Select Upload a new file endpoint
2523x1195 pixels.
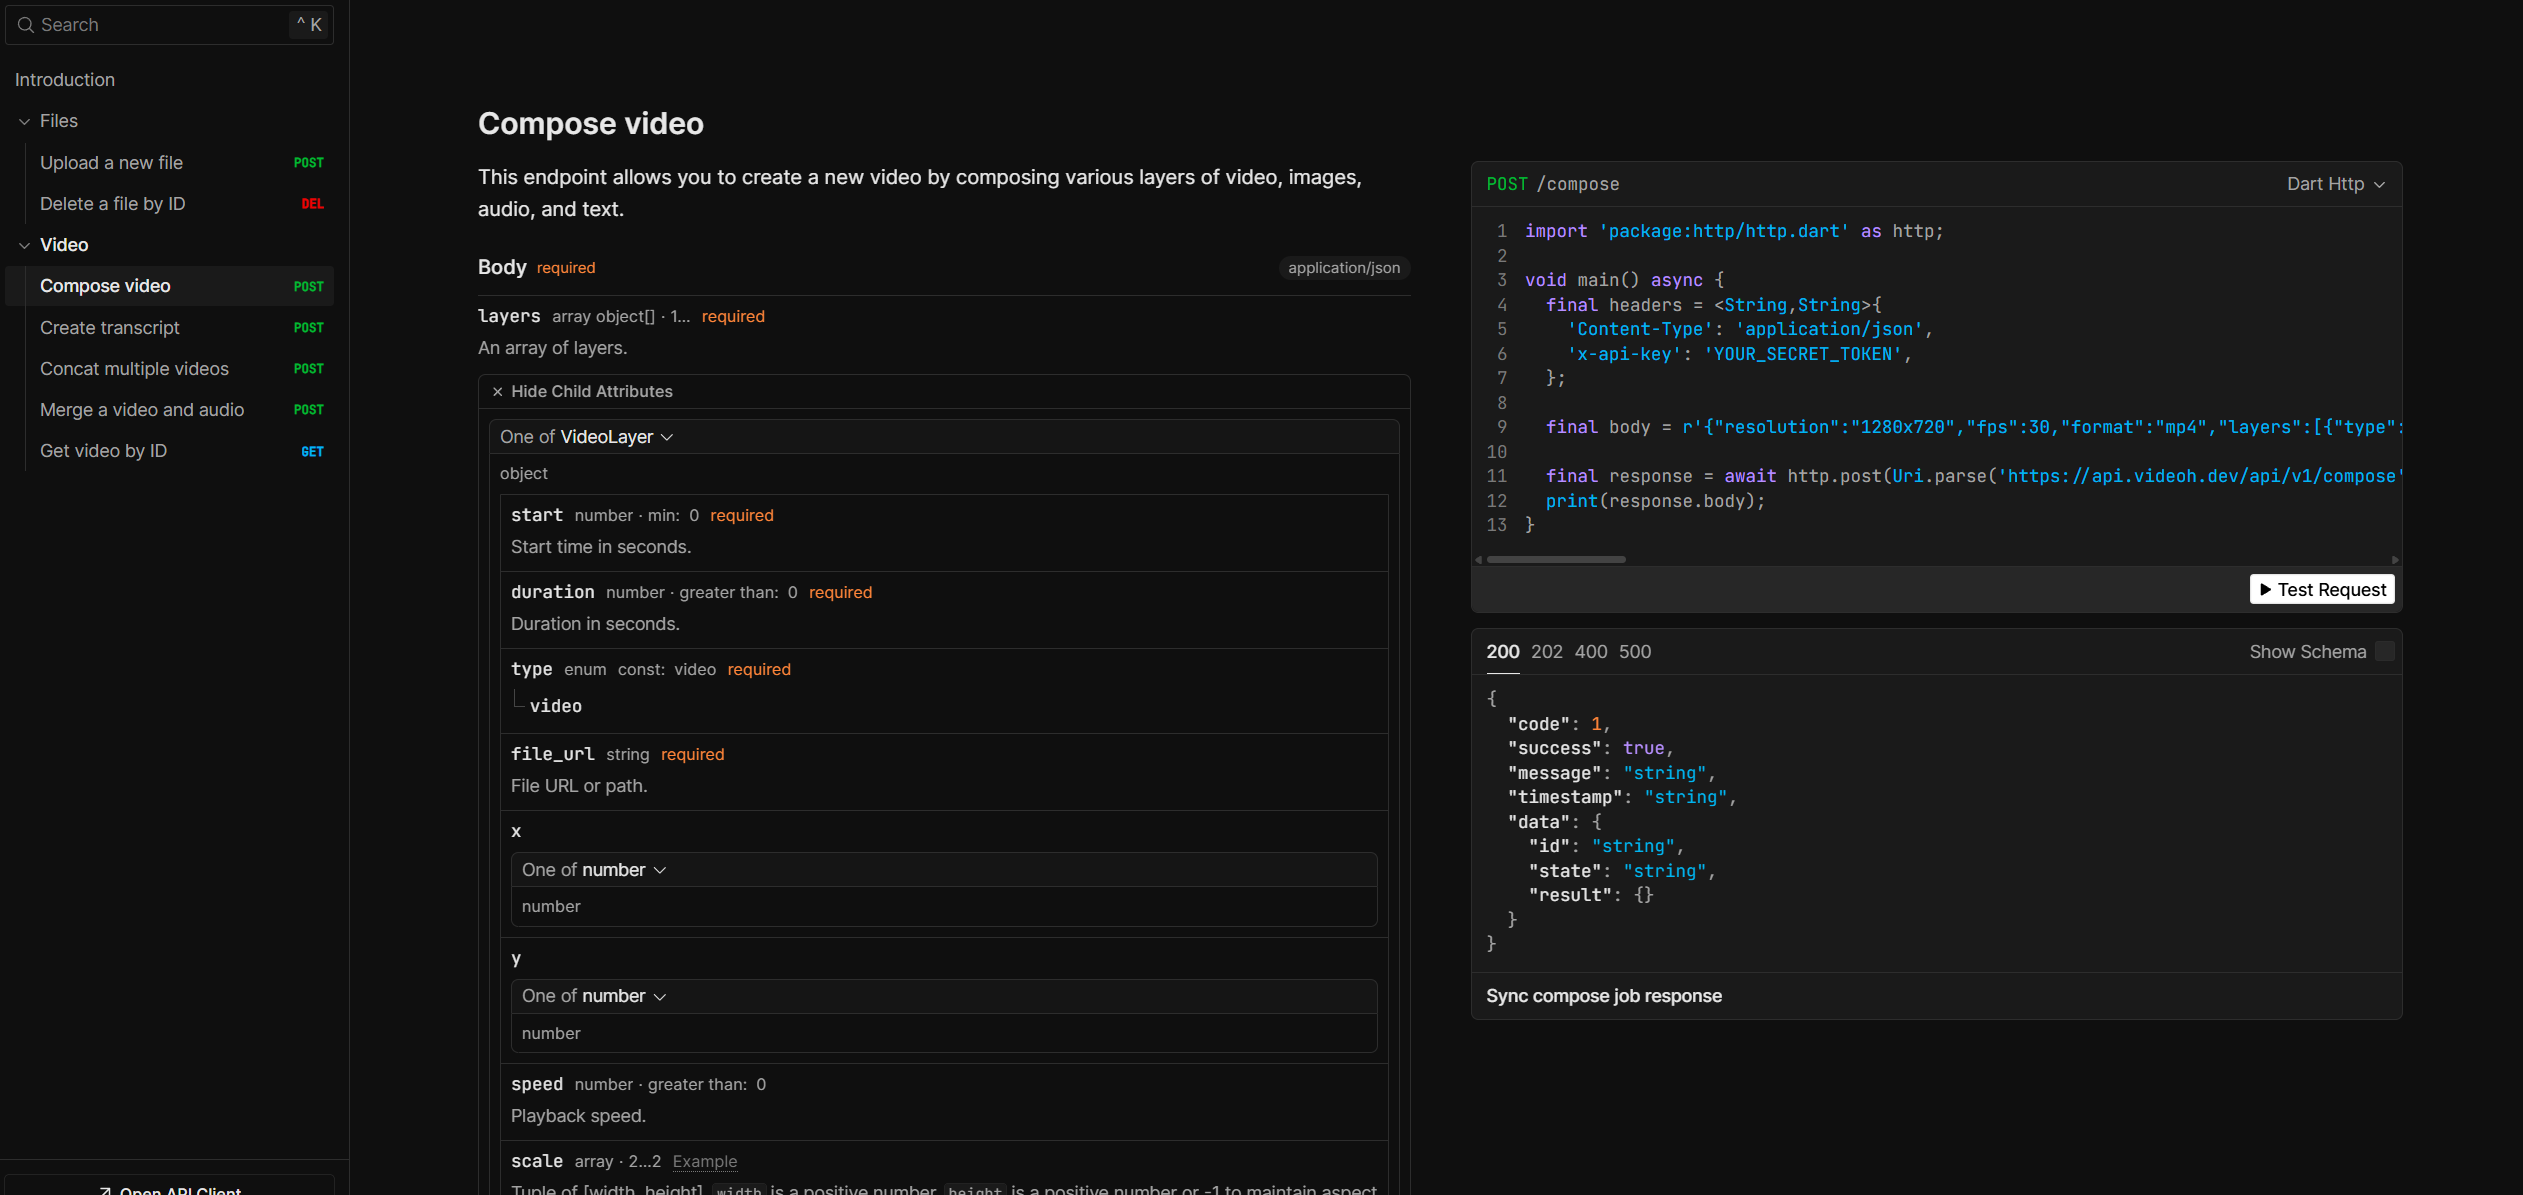point(111,162)
